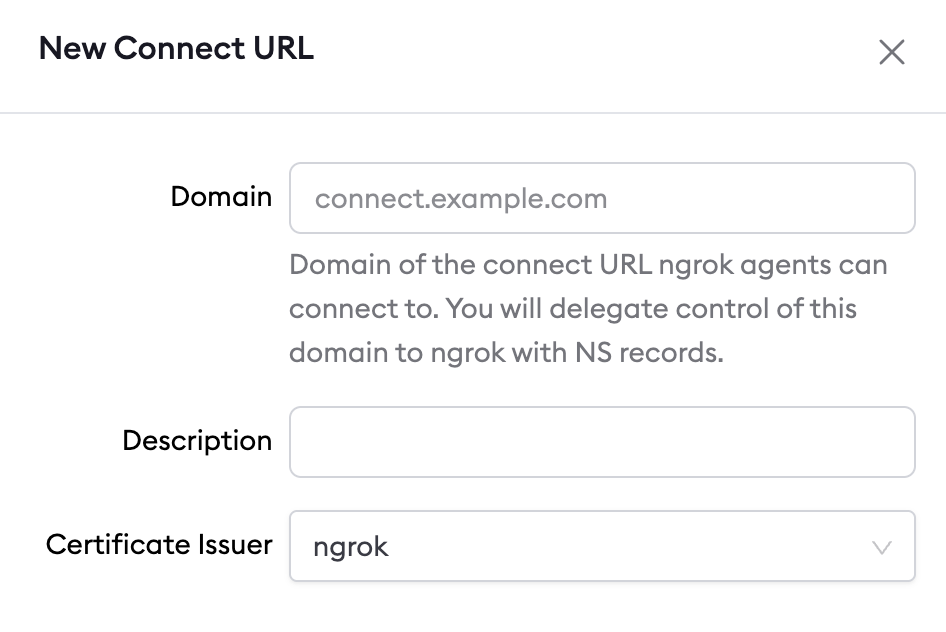This screenshot has width=946, height=632.
Task: Click the connect.example.com placeholder text
Action: point(461,198)
